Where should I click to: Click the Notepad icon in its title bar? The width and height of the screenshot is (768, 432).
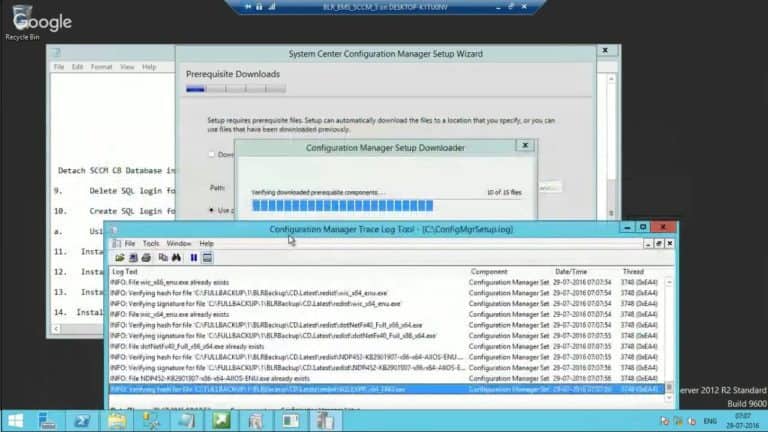[57, 52]
